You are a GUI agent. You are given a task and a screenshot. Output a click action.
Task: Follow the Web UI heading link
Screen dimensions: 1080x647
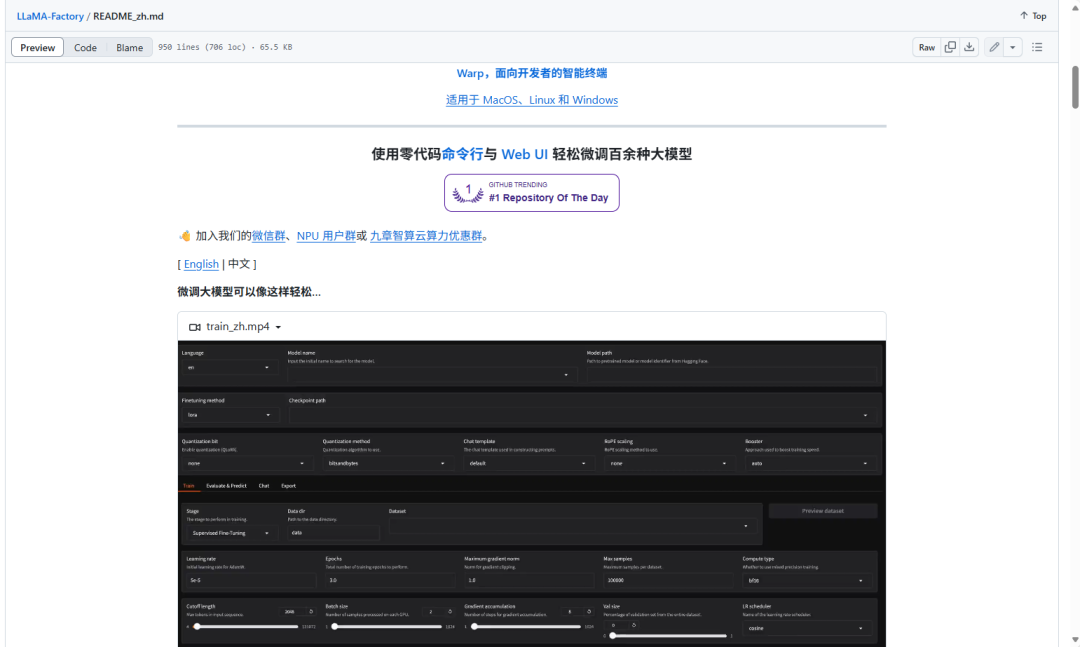tap(524, 154)
